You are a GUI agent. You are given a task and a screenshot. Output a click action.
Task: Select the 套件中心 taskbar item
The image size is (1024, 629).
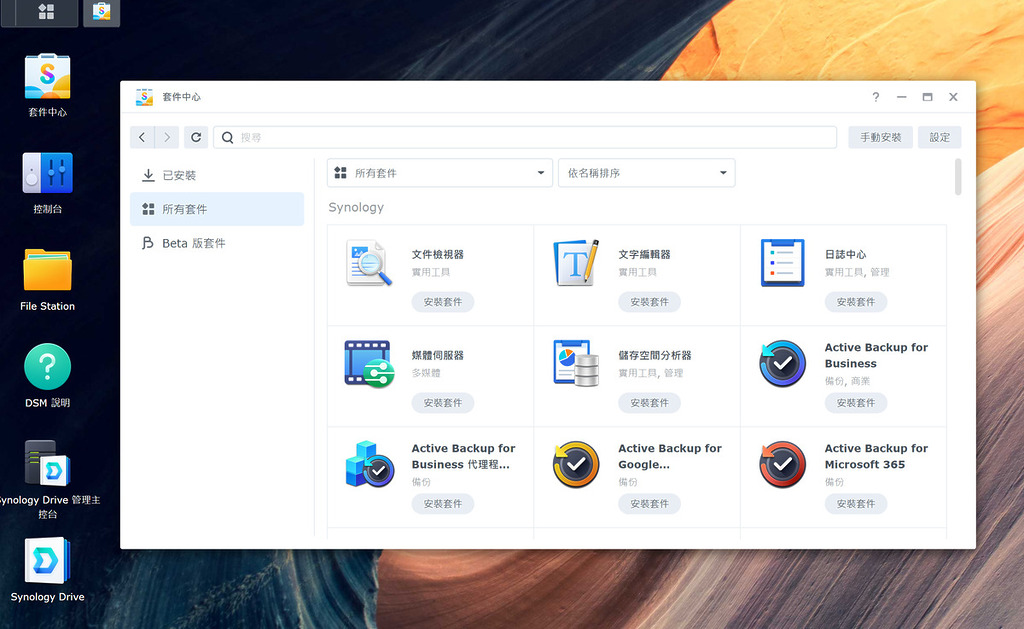[101, 12]
